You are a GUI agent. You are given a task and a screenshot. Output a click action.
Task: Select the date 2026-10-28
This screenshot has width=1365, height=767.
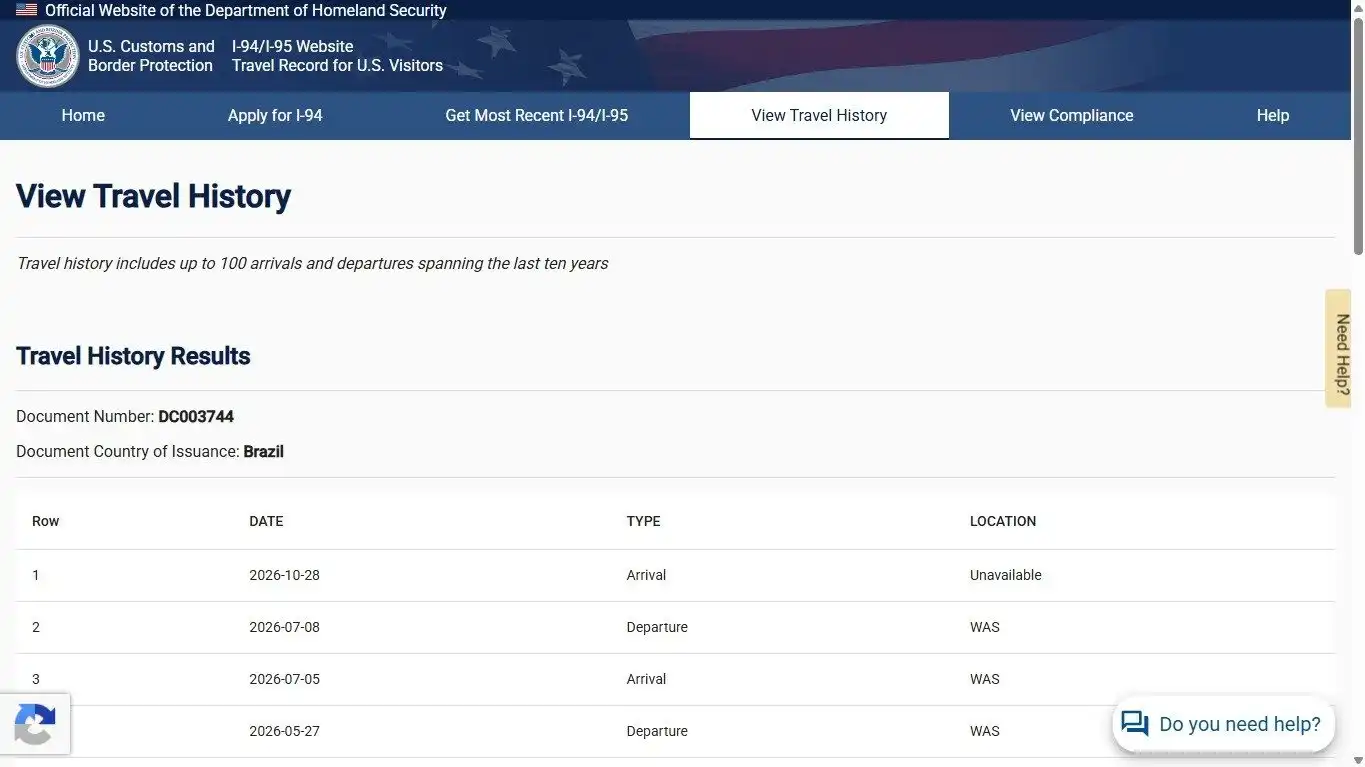(284, 575)
